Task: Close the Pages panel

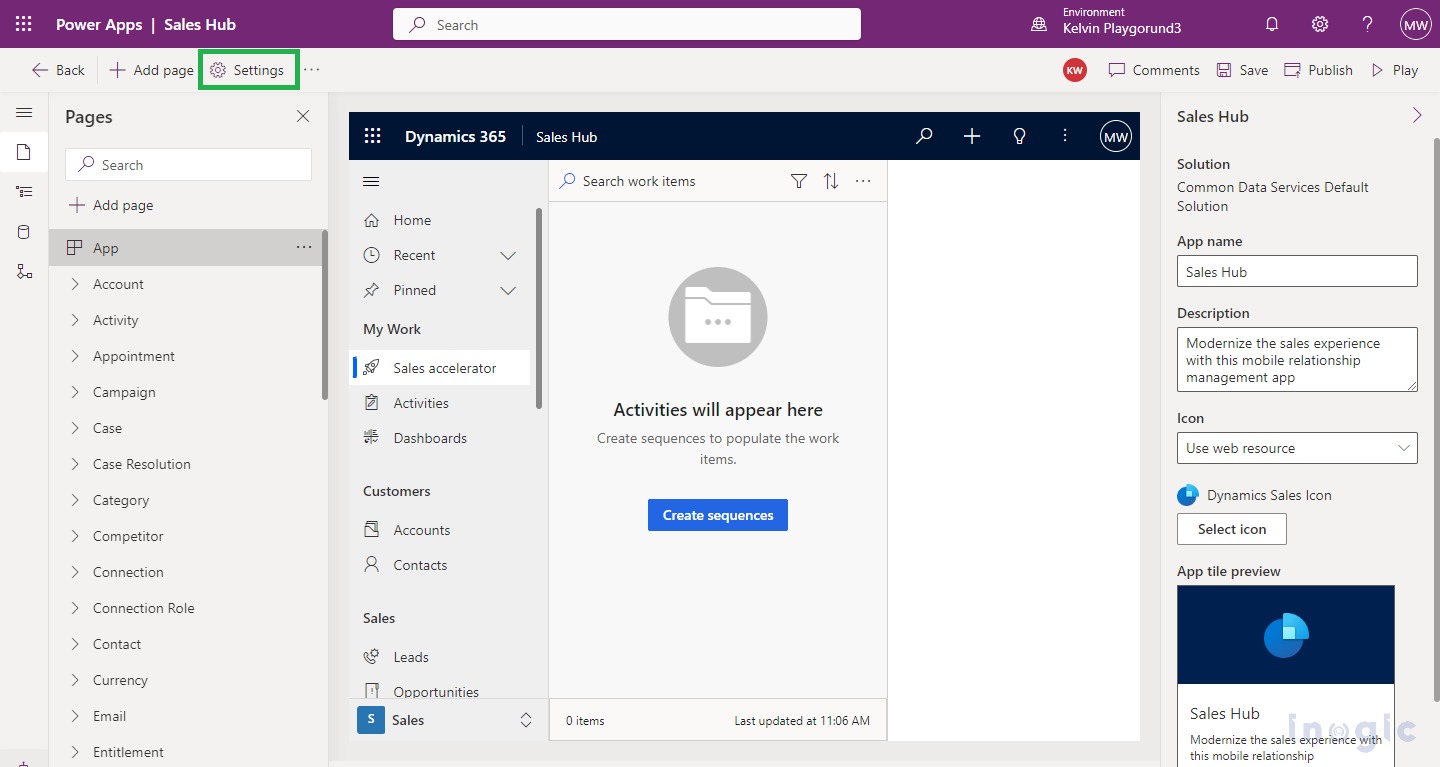Action: (x=303, y=117)
